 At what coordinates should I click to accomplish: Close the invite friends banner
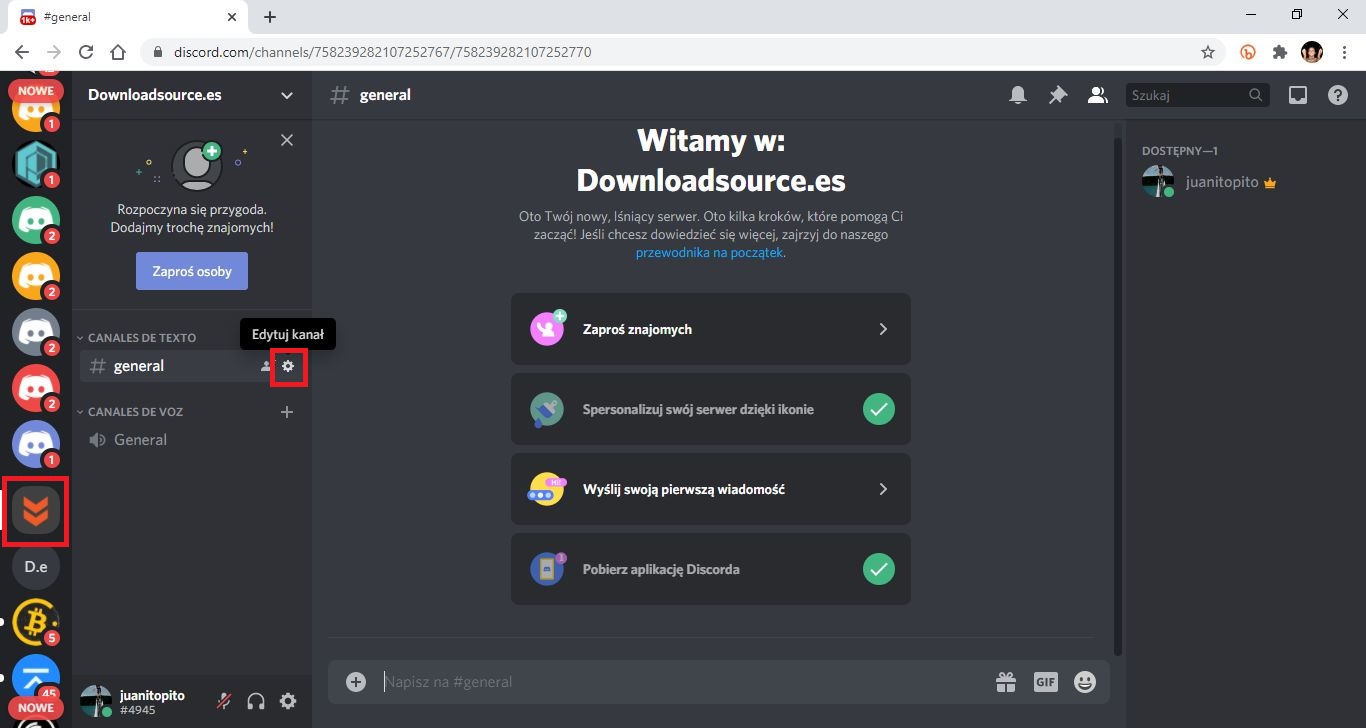(287, 140)
